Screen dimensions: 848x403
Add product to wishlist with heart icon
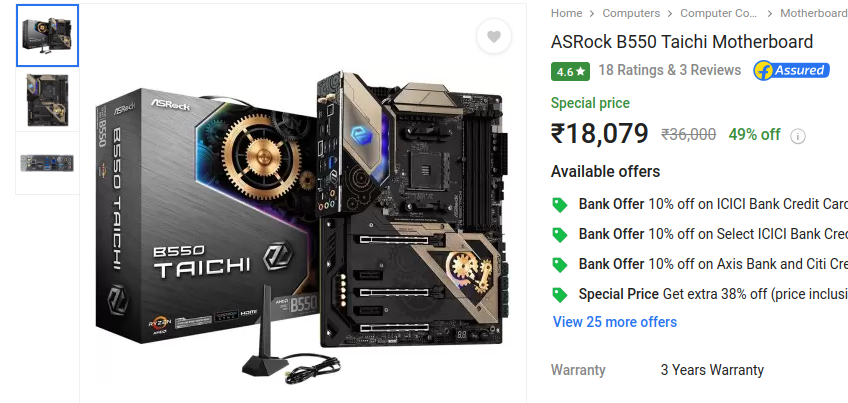click(x=493, y=36)
